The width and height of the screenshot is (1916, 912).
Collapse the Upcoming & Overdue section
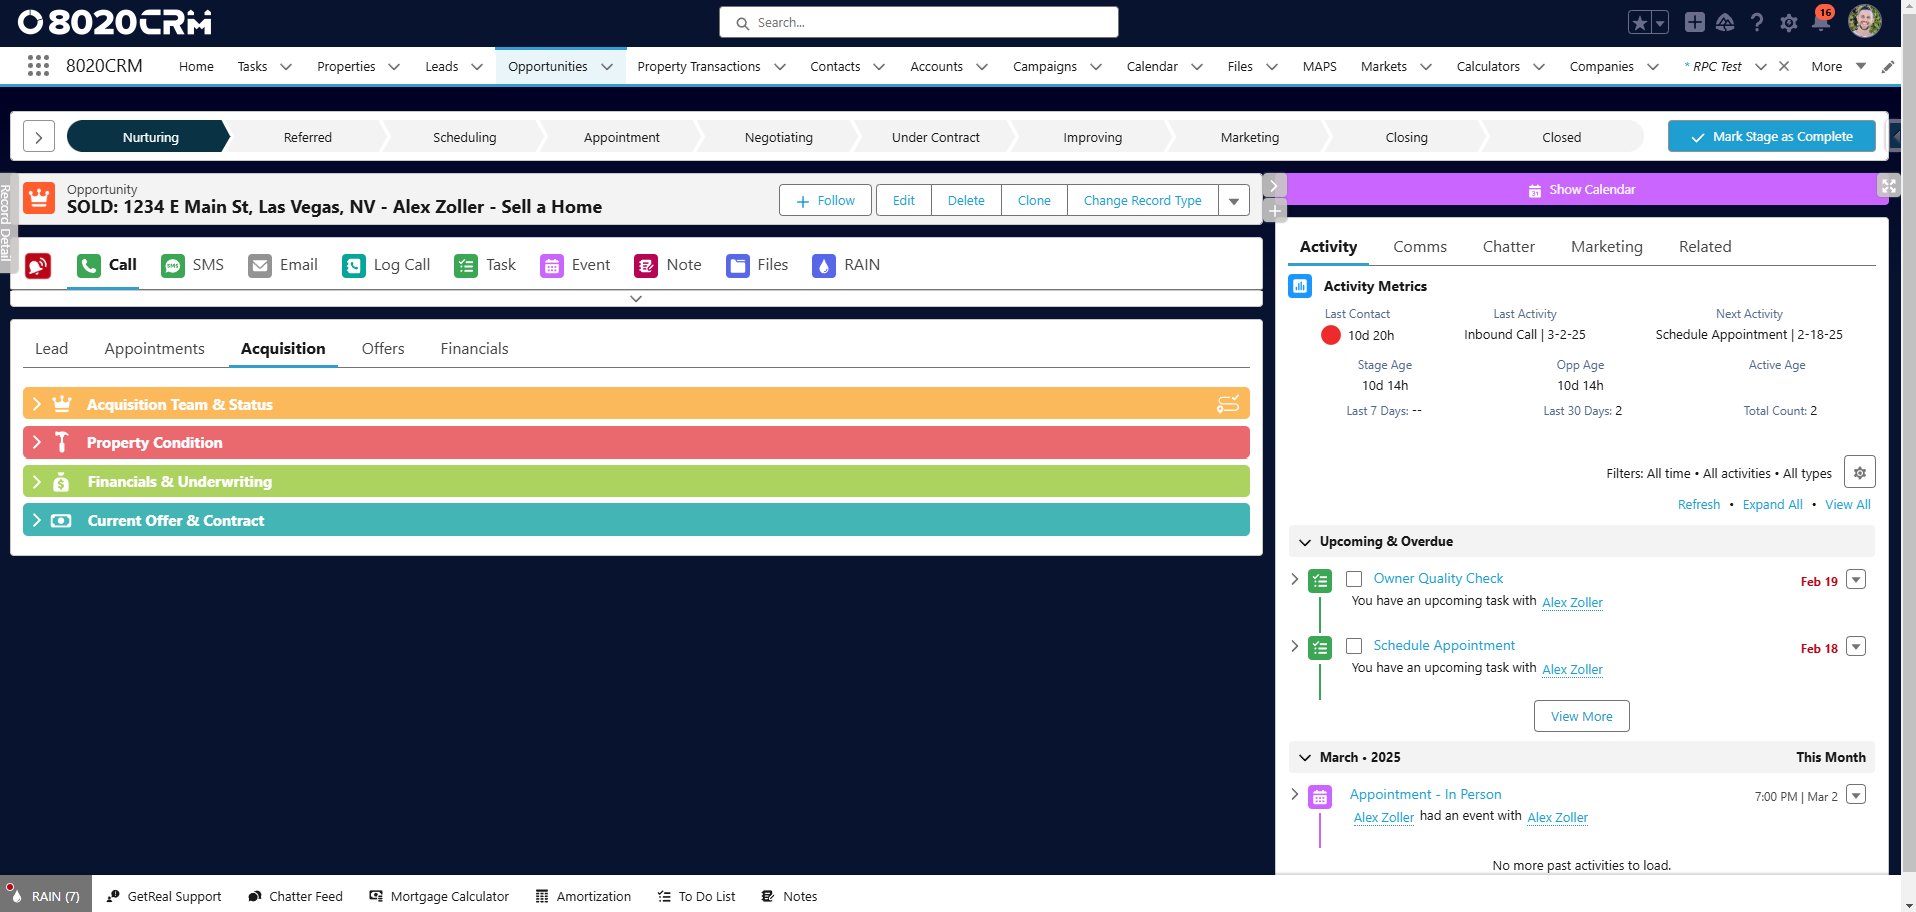pyautogui.click(x=1304, y=541)
